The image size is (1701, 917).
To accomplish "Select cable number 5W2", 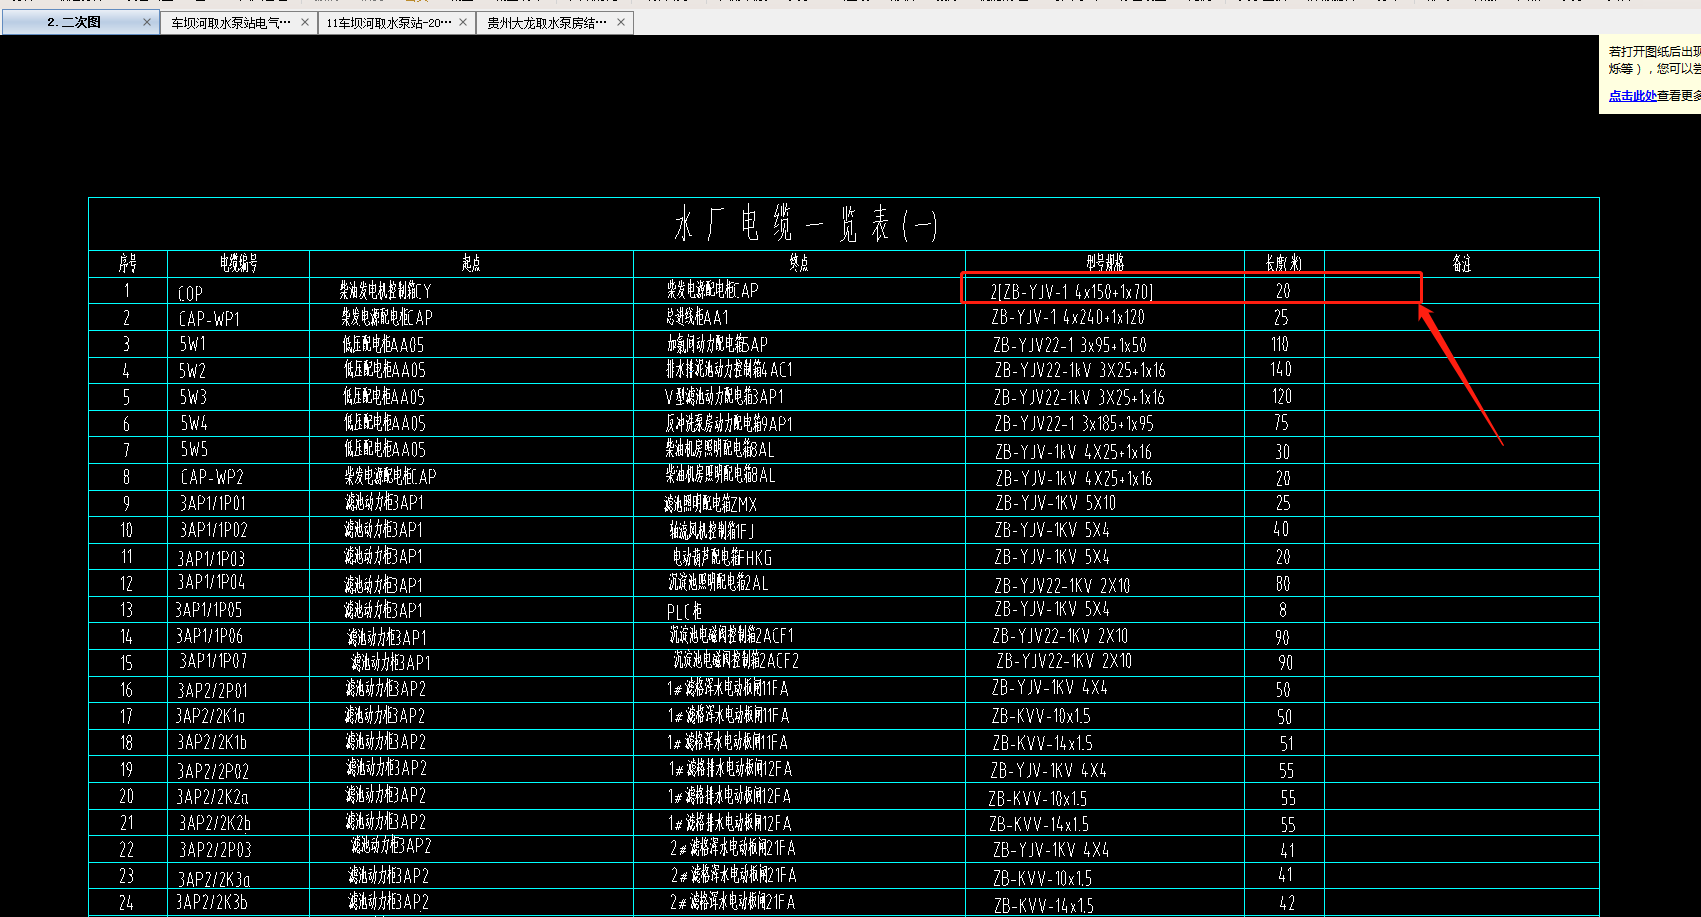I will [x=193, y=371].
